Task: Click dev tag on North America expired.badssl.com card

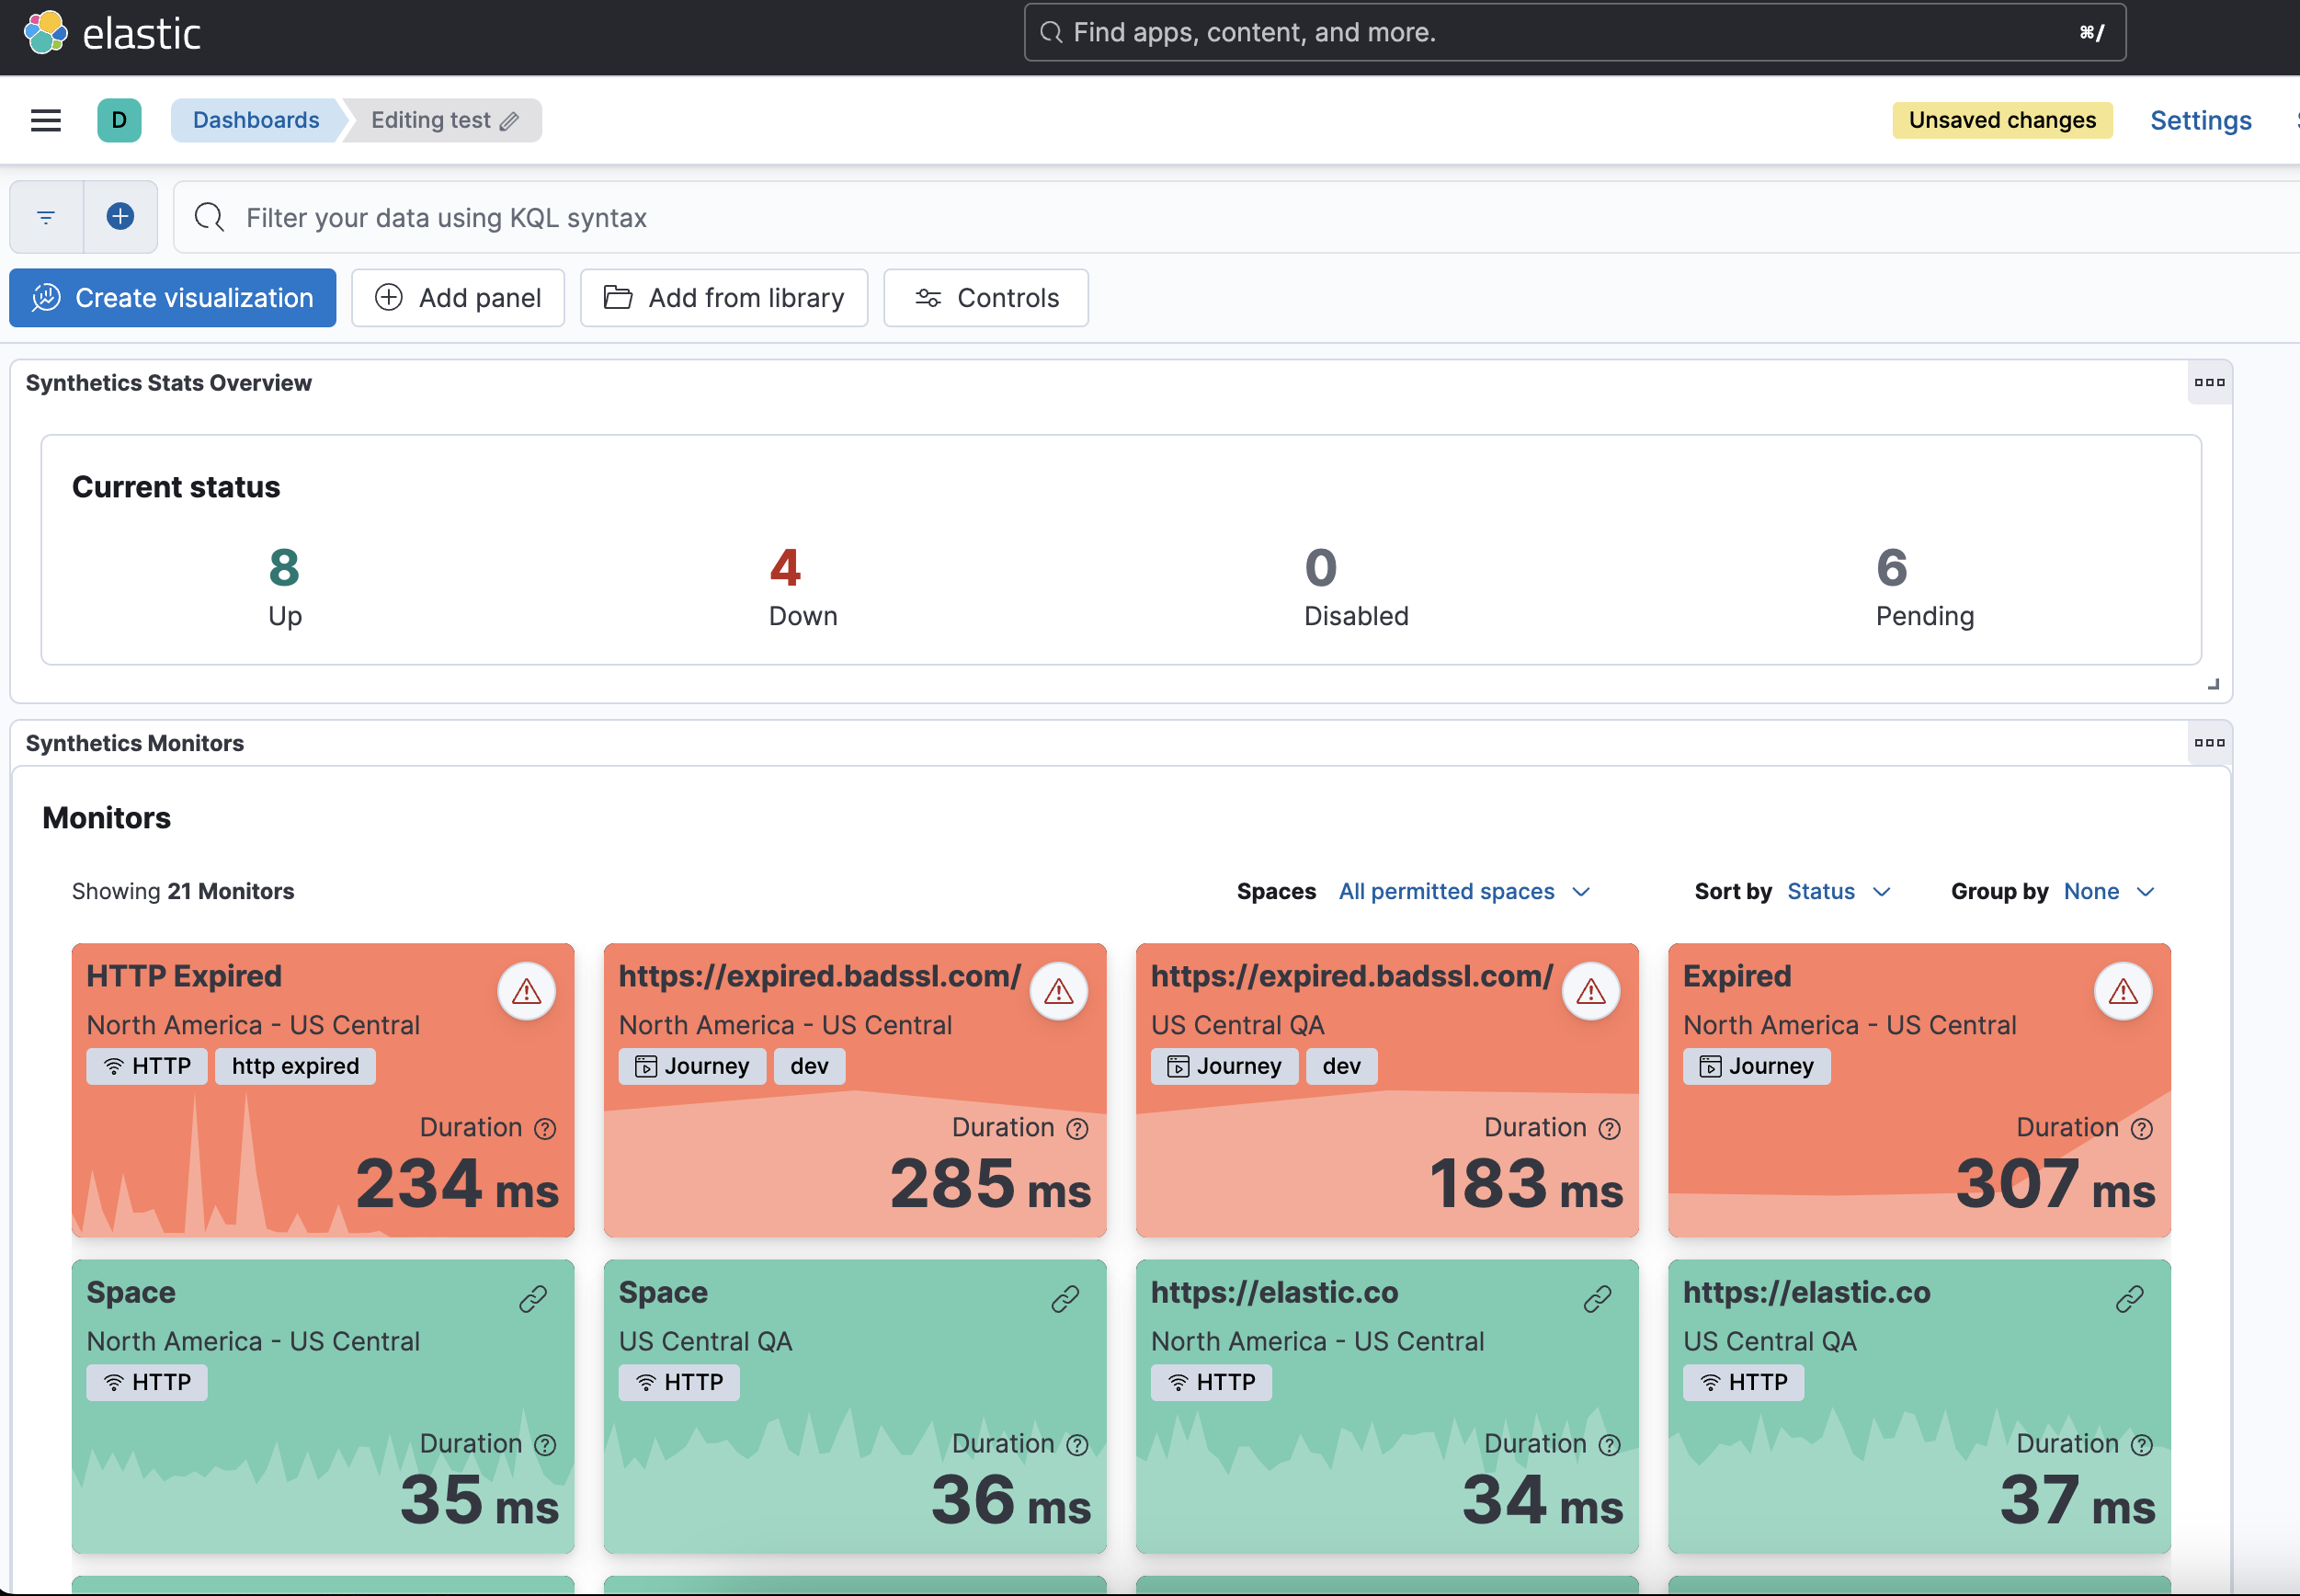Action: coord(809,1066)
